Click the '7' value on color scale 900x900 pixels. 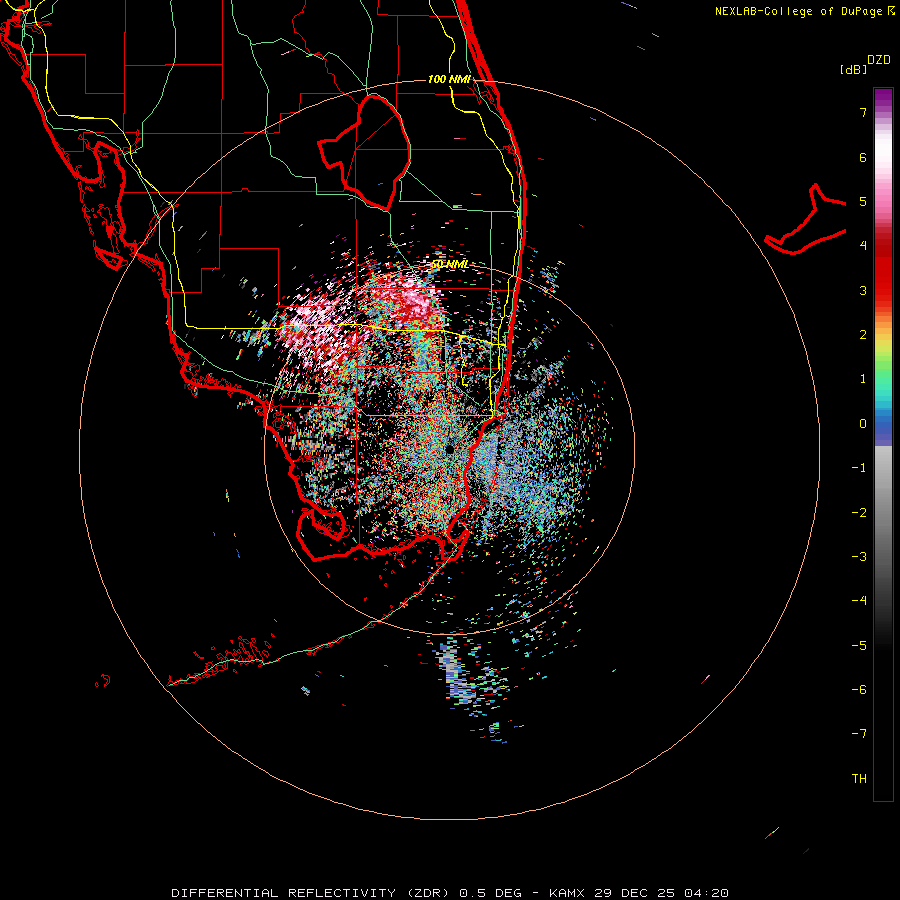coord(863,112)
